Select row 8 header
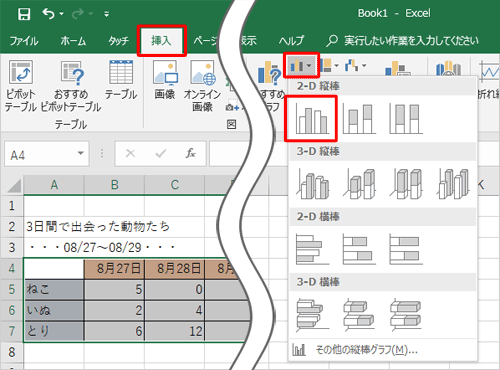The image size is (500, 370). click(x=12, y=352)
